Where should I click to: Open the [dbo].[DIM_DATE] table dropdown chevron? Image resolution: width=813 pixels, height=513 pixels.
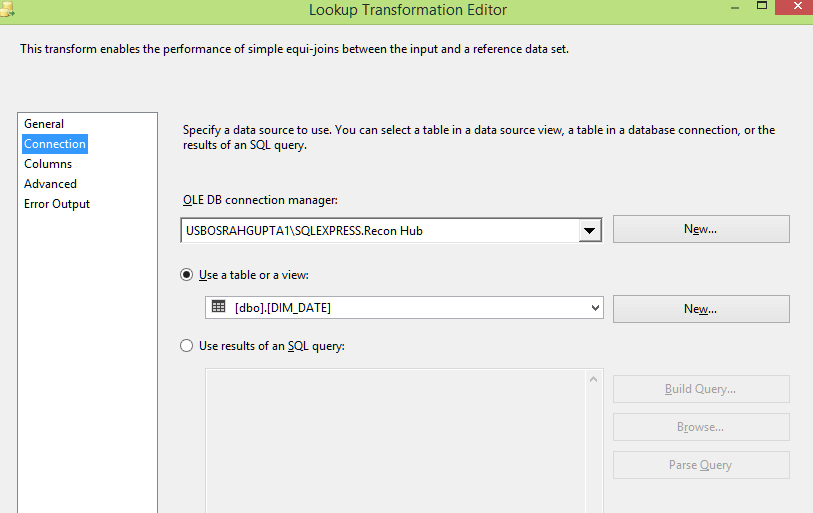coord(595,308)
